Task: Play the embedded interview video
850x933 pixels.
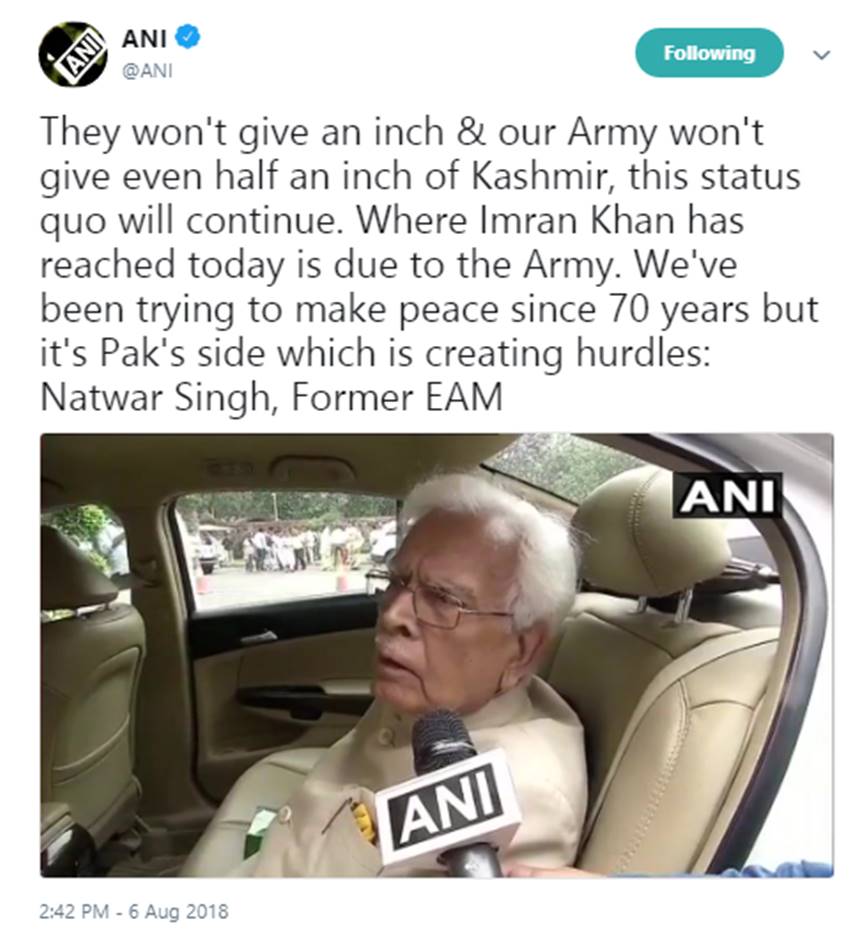Action: coord(437,655)
